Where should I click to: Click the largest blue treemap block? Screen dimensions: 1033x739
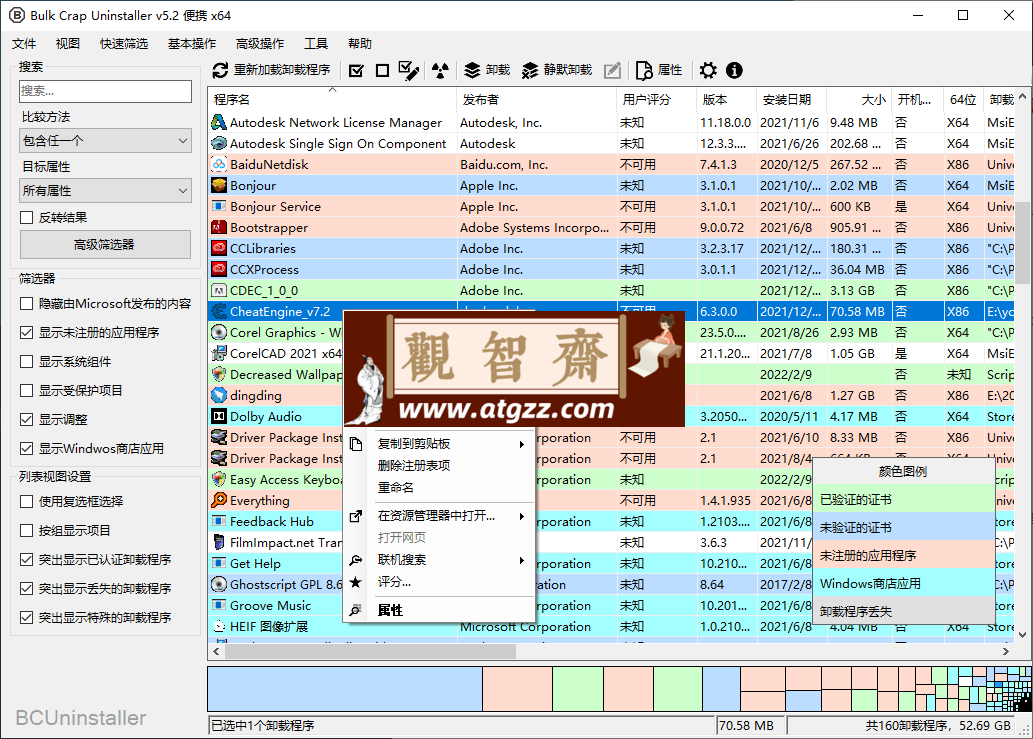(345, 689)
